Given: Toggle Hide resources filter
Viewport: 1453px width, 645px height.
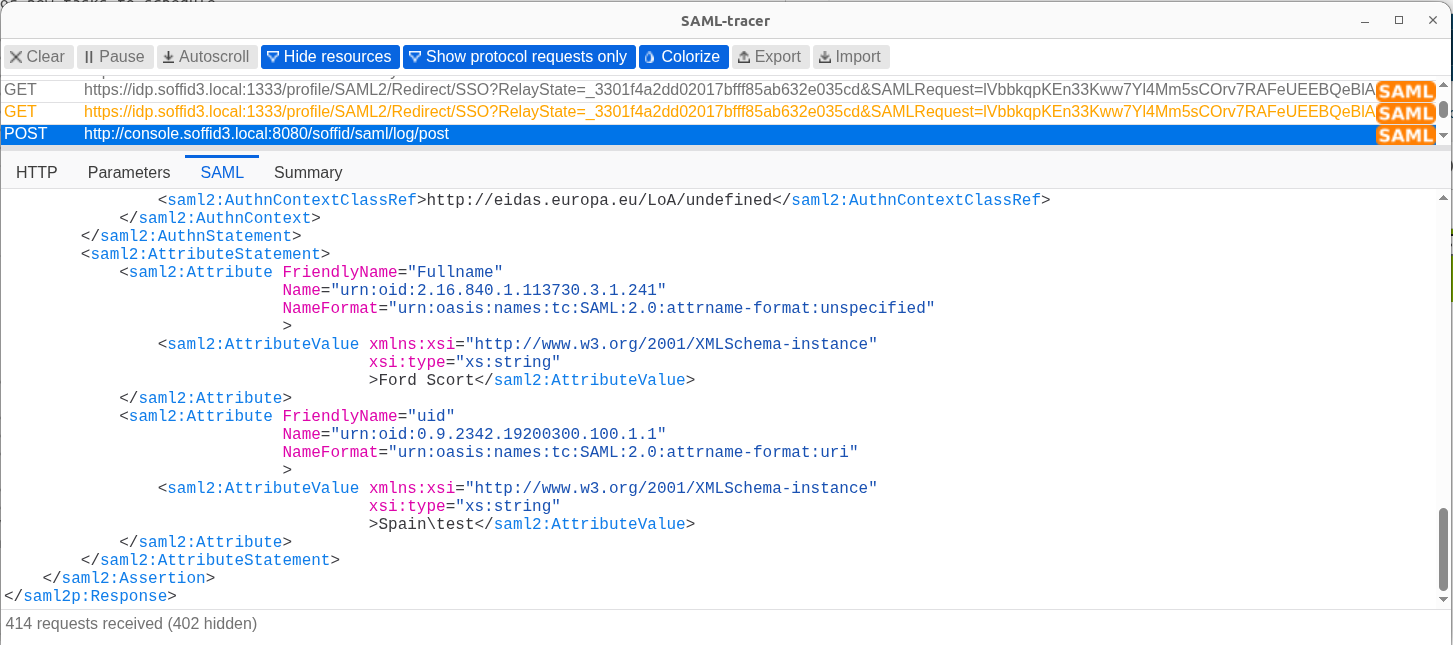Looking at the screenshot, I should [x=330, y=57].
